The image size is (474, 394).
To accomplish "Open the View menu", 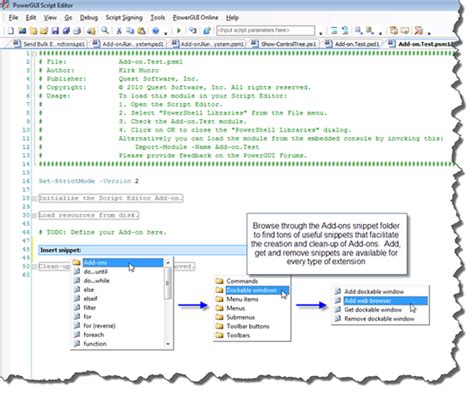I will click(x=50, y=18).
